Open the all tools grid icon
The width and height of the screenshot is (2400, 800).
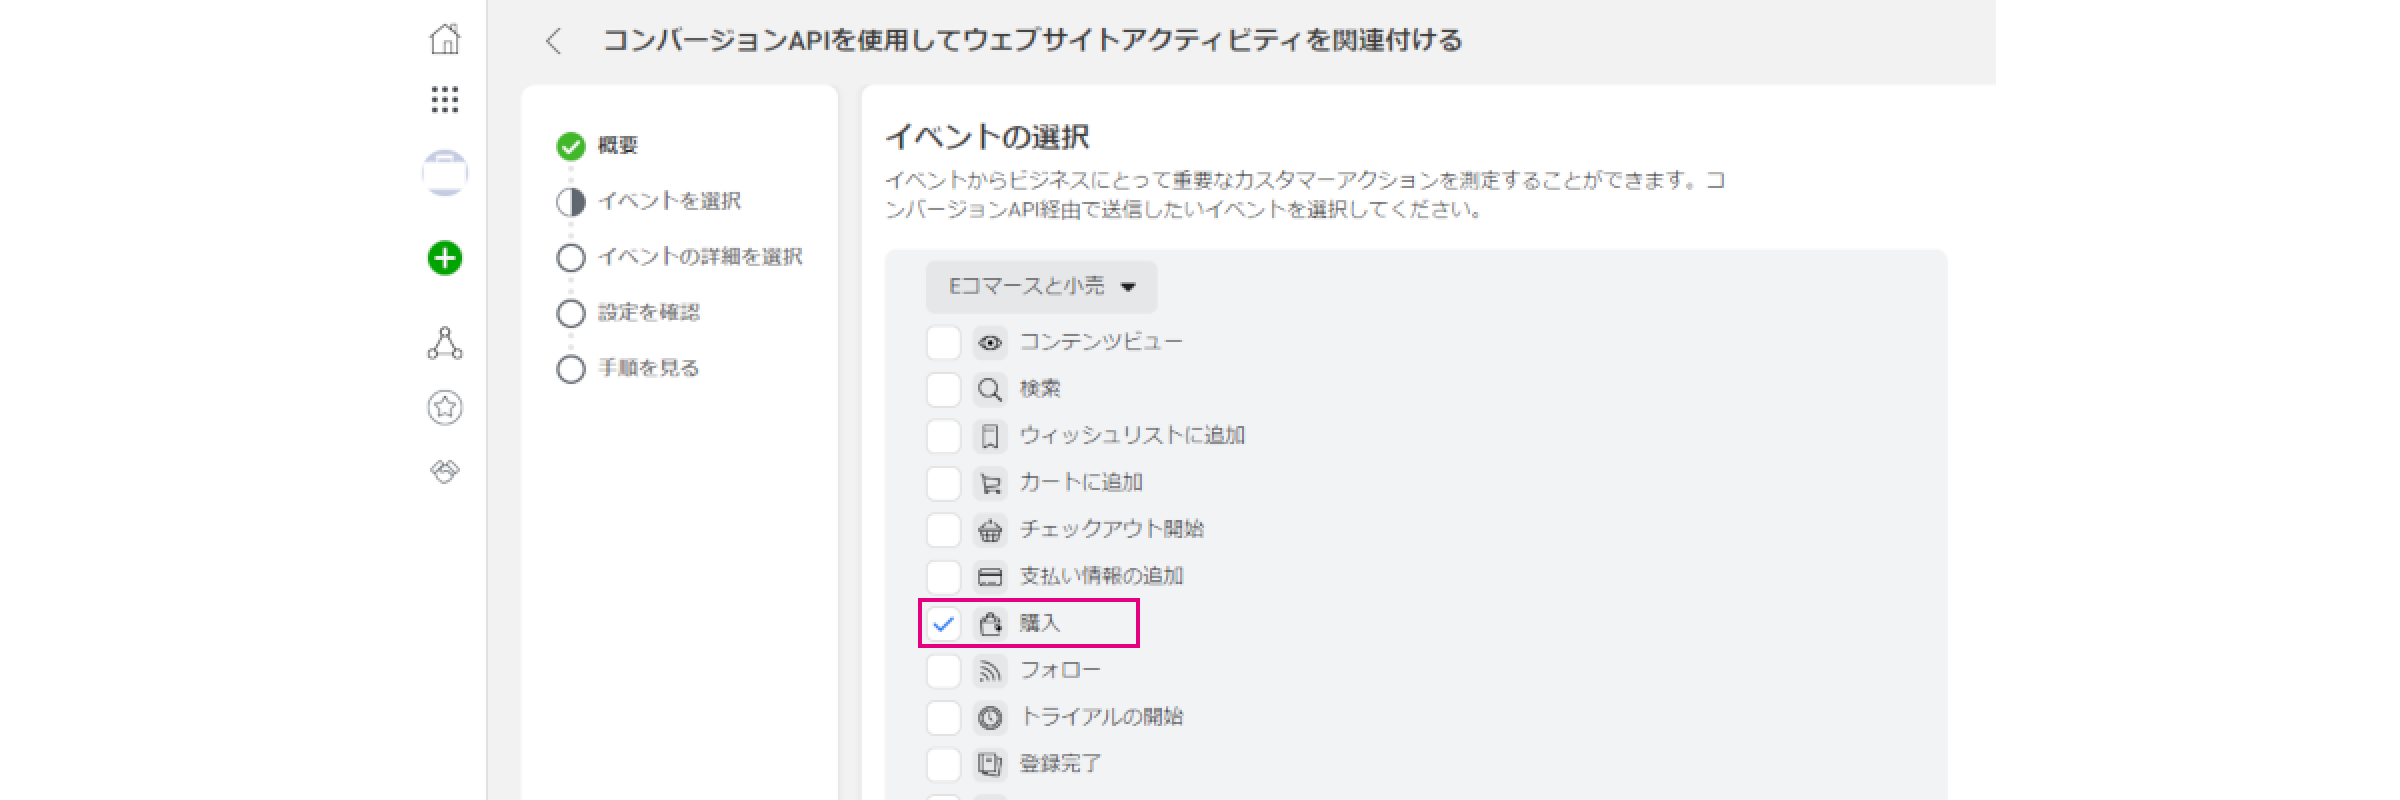click(x=445, y=99)
